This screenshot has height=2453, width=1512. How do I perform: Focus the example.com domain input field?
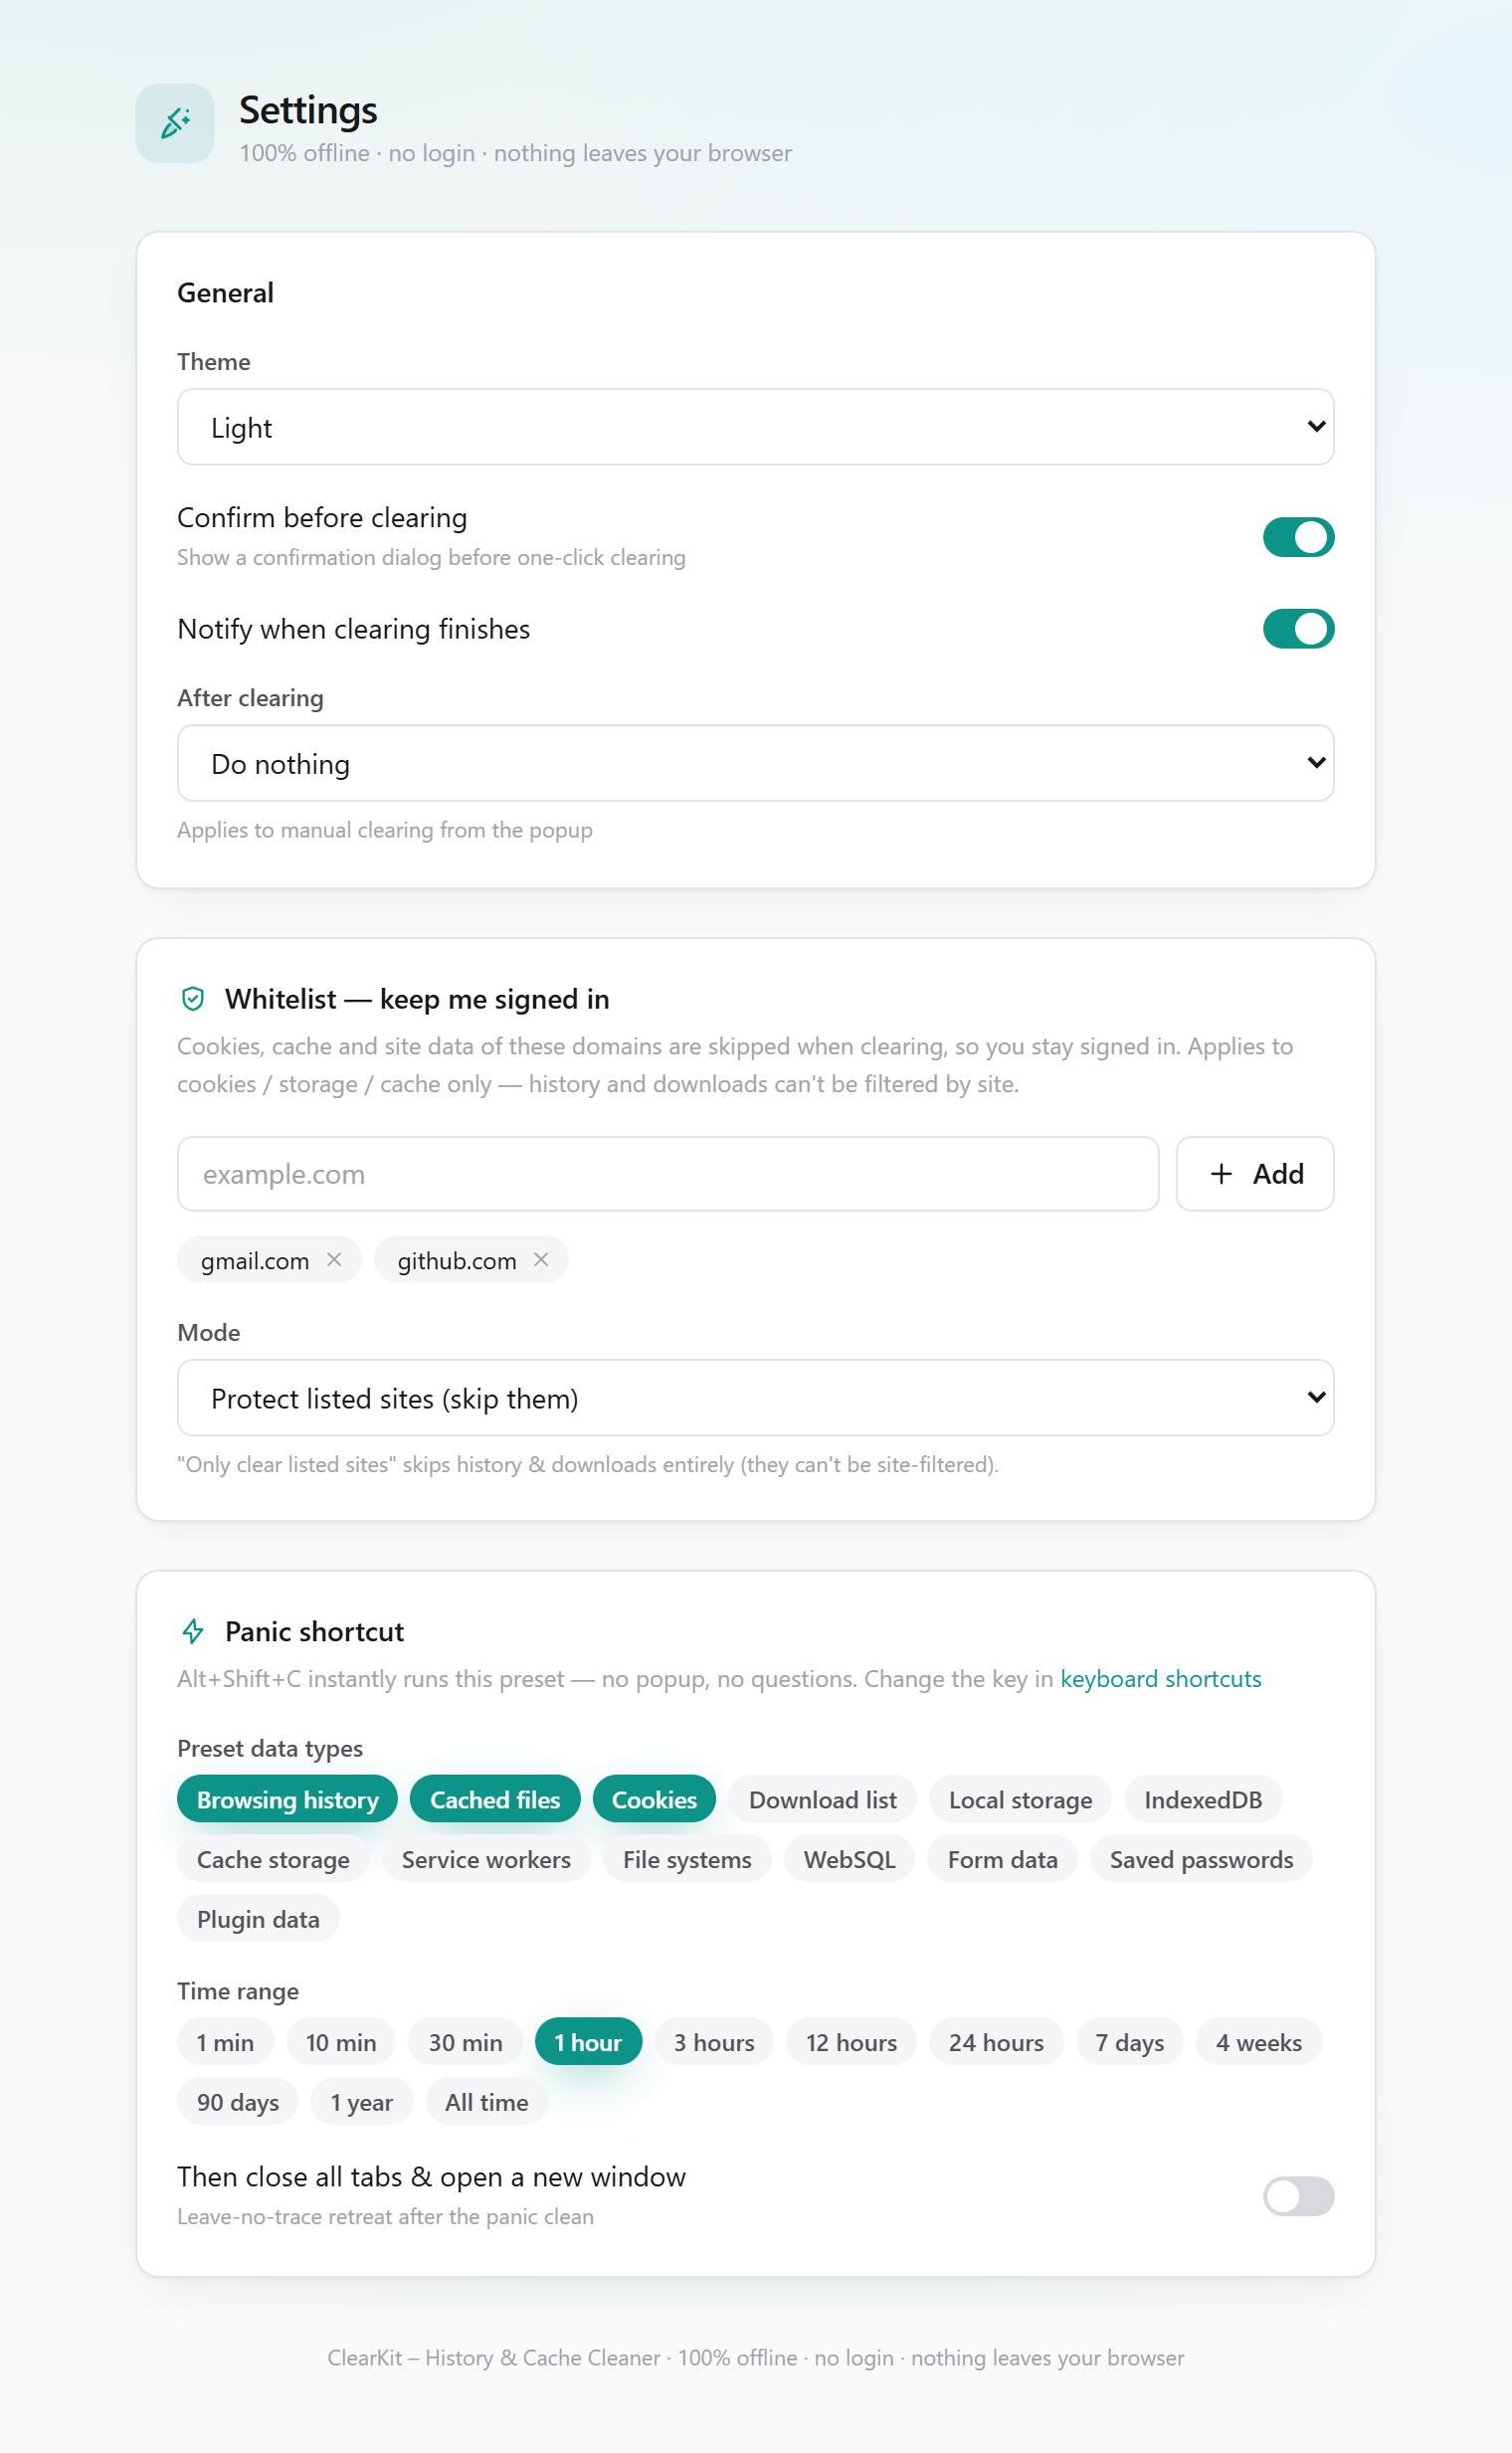[668, 1173]
